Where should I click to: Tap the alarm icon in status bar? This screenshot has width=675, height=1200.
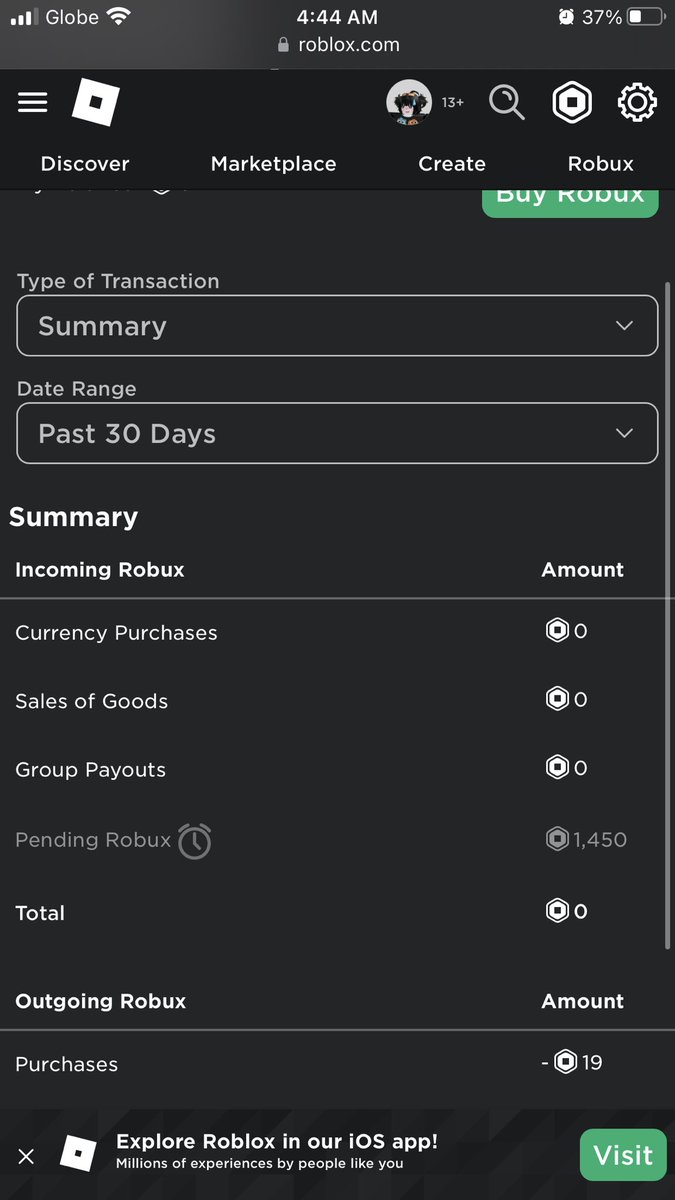pyautogui.click(x=566, y=17)
